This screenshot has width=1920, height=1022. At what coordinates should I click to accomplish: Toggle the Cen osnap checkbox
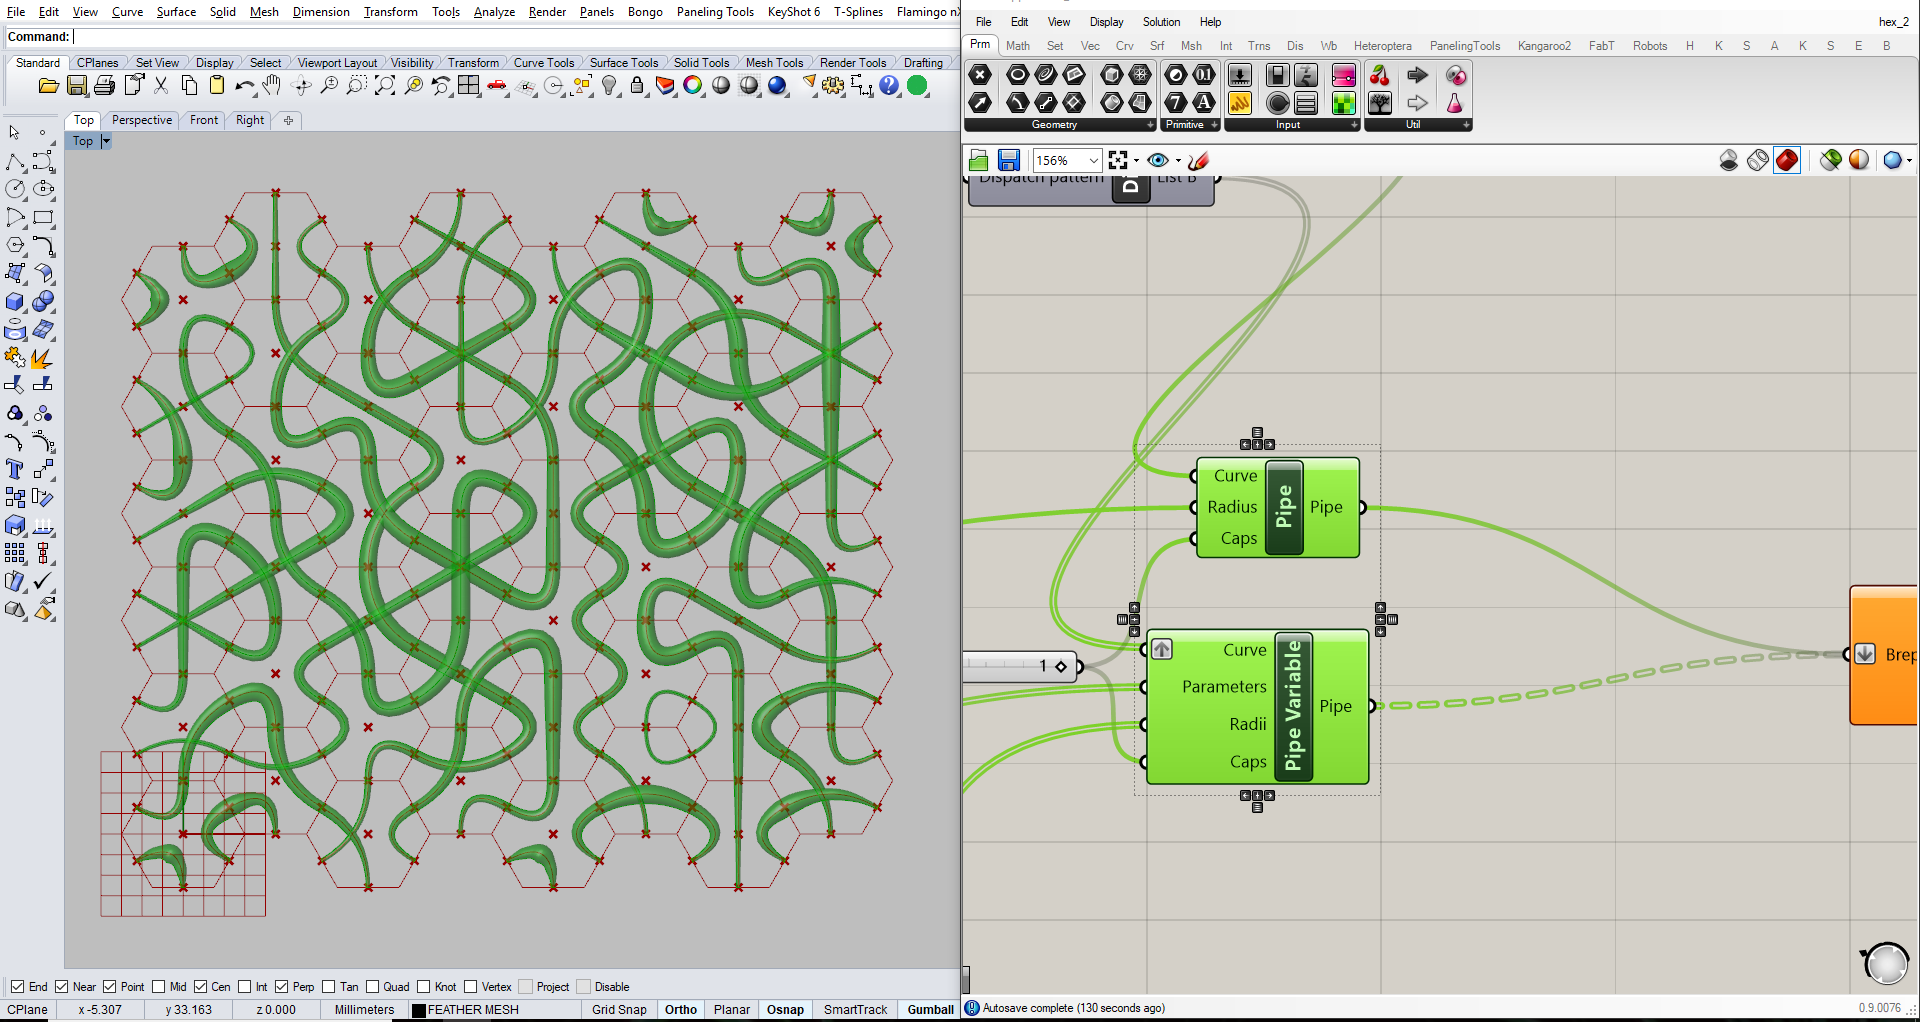coord(200,987)
